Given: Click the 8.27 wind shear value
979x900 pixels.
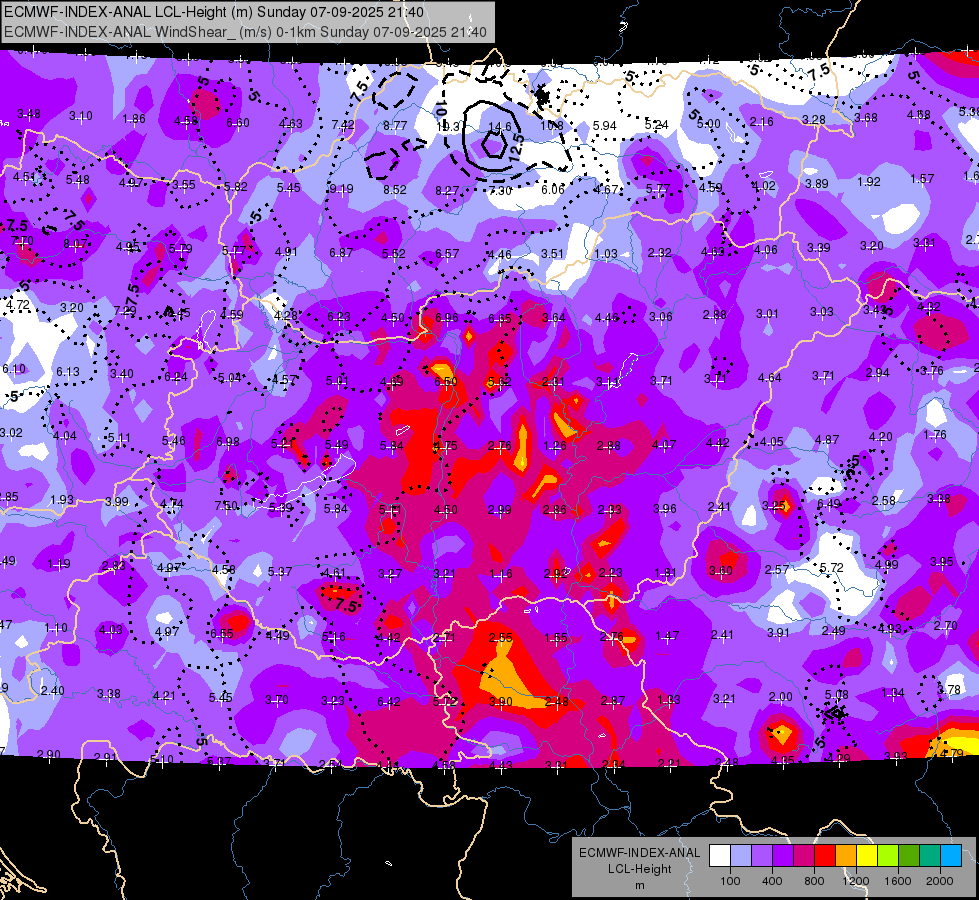Looking at the screenshot, I should coord(447,190).
